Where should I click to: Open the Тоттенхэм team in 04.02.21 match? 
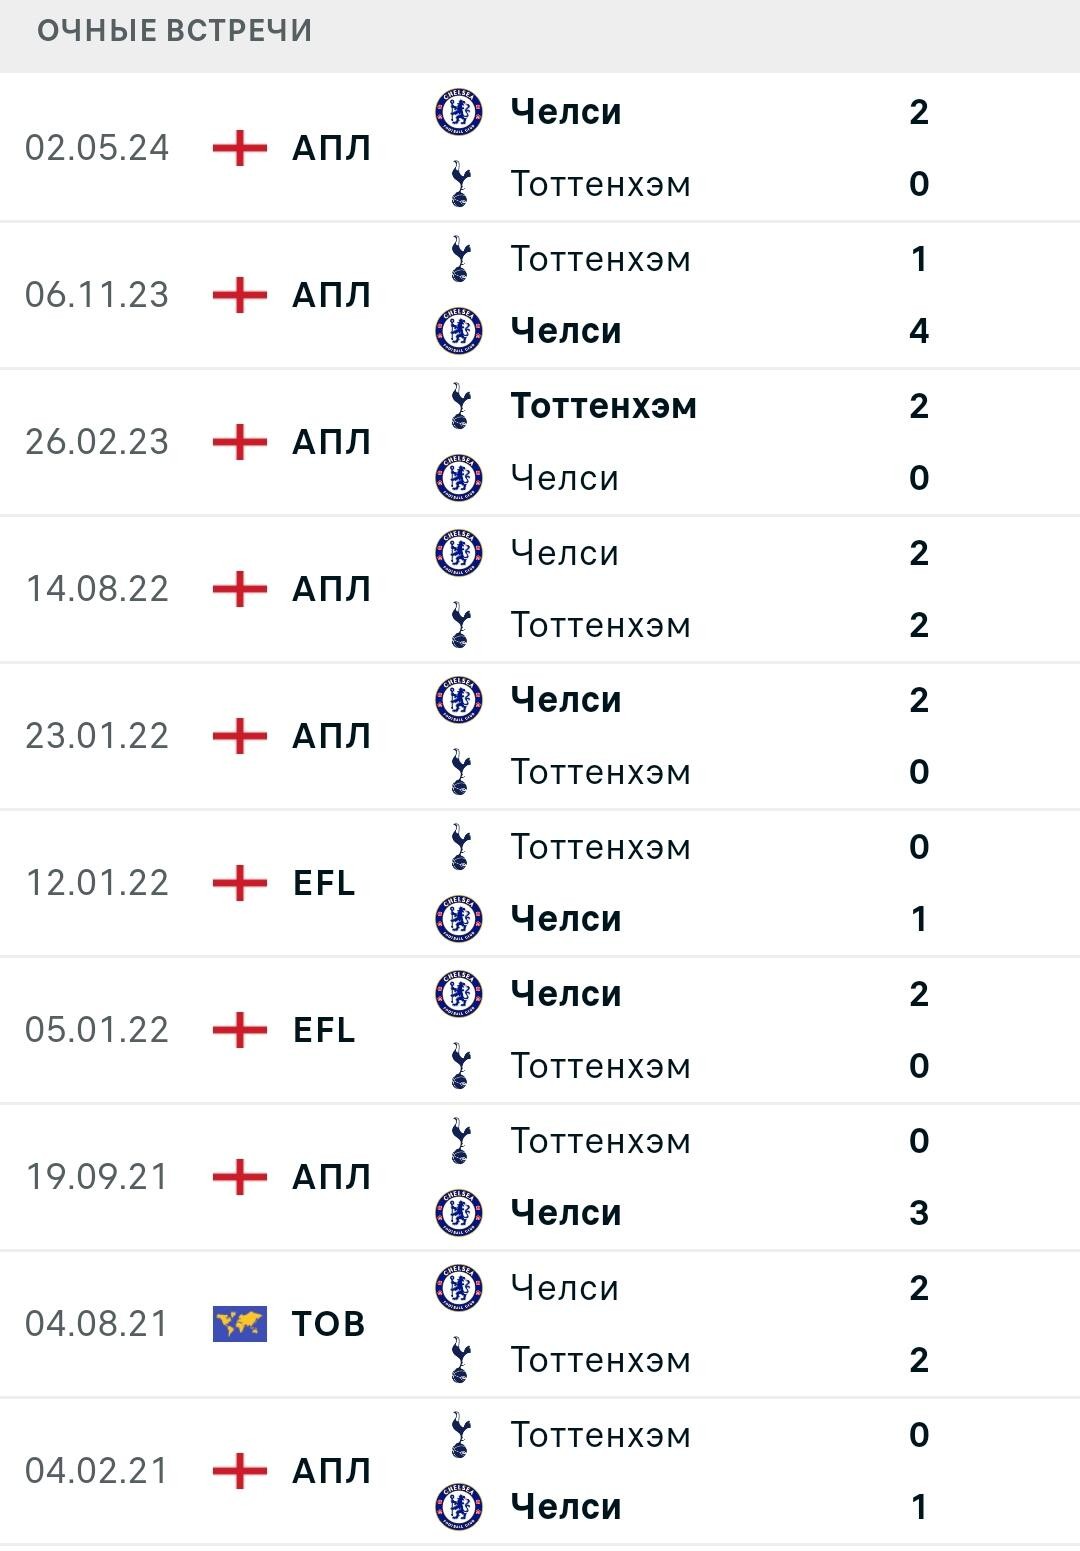tap(600, 1435)
